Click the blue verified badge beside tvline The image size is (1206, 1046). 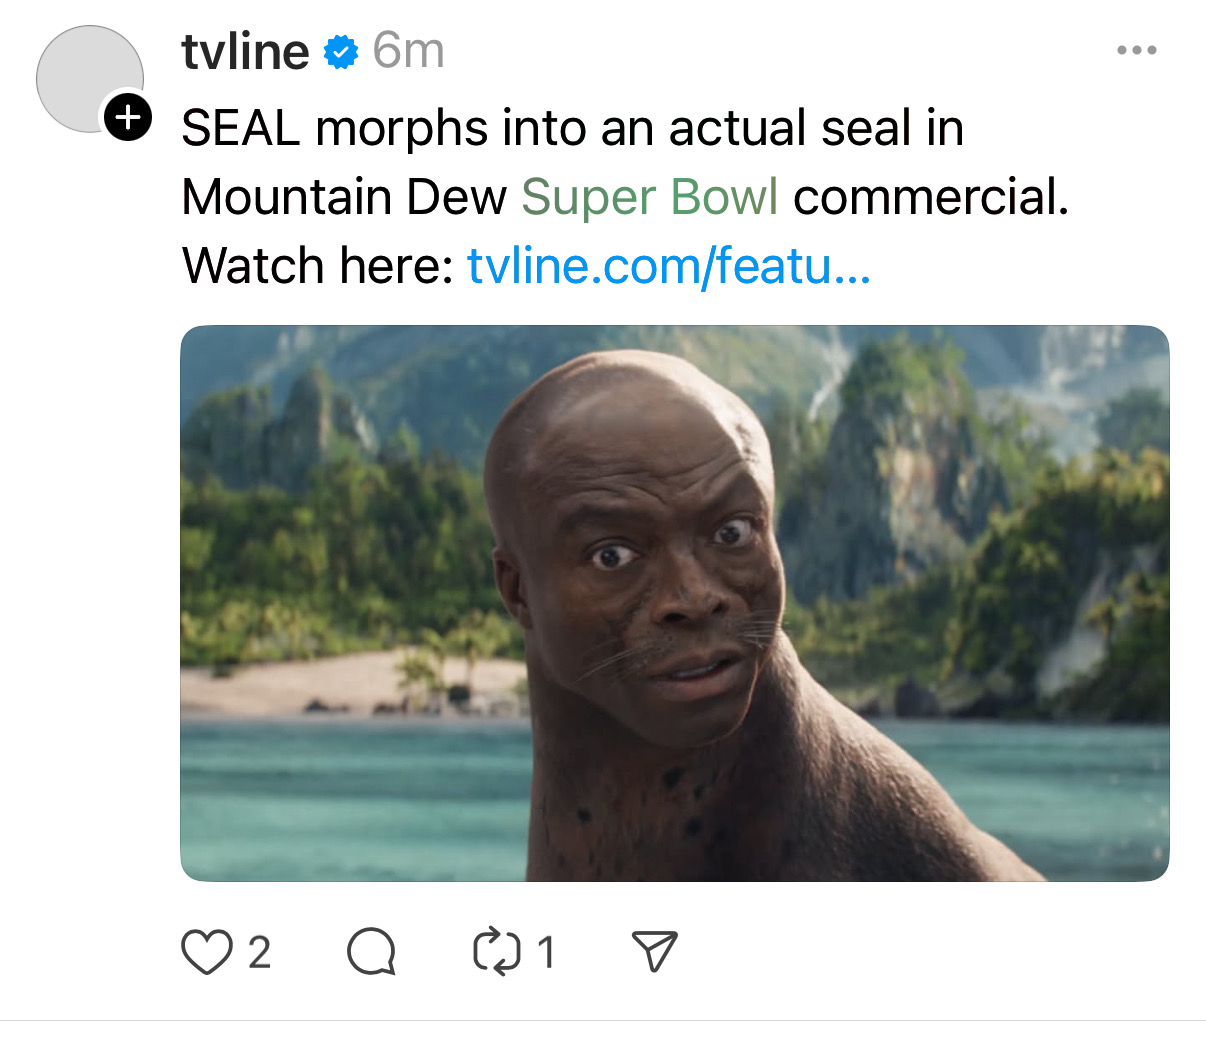tap(341, 52)
